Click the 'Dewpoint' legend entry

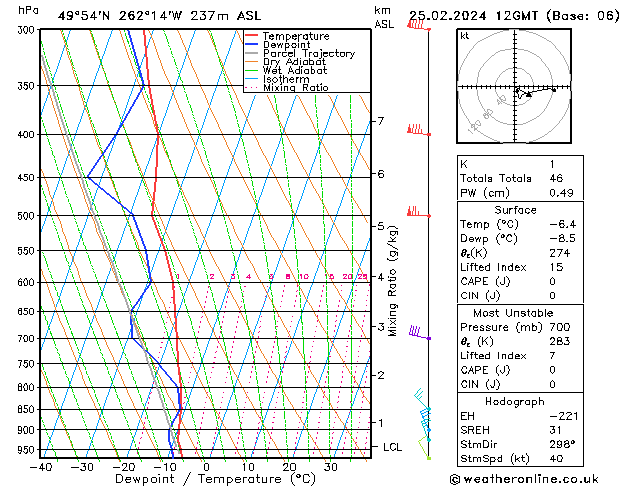(x=286, y=45)
